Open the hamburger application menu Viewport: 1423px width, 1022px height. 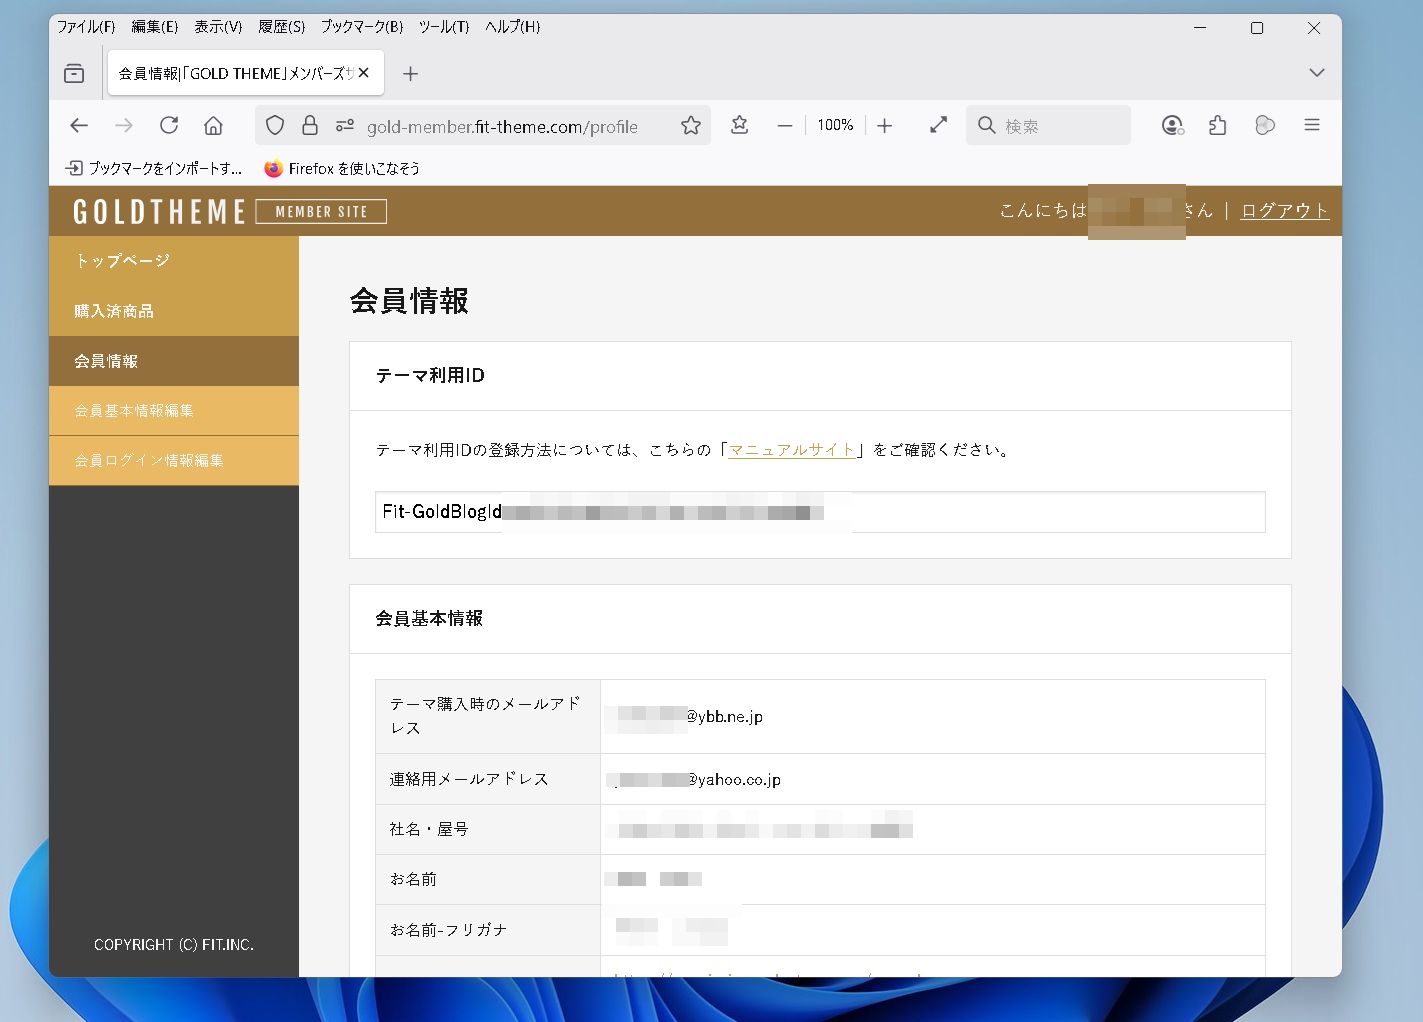pyautogui.click(x=1312, y=125)
